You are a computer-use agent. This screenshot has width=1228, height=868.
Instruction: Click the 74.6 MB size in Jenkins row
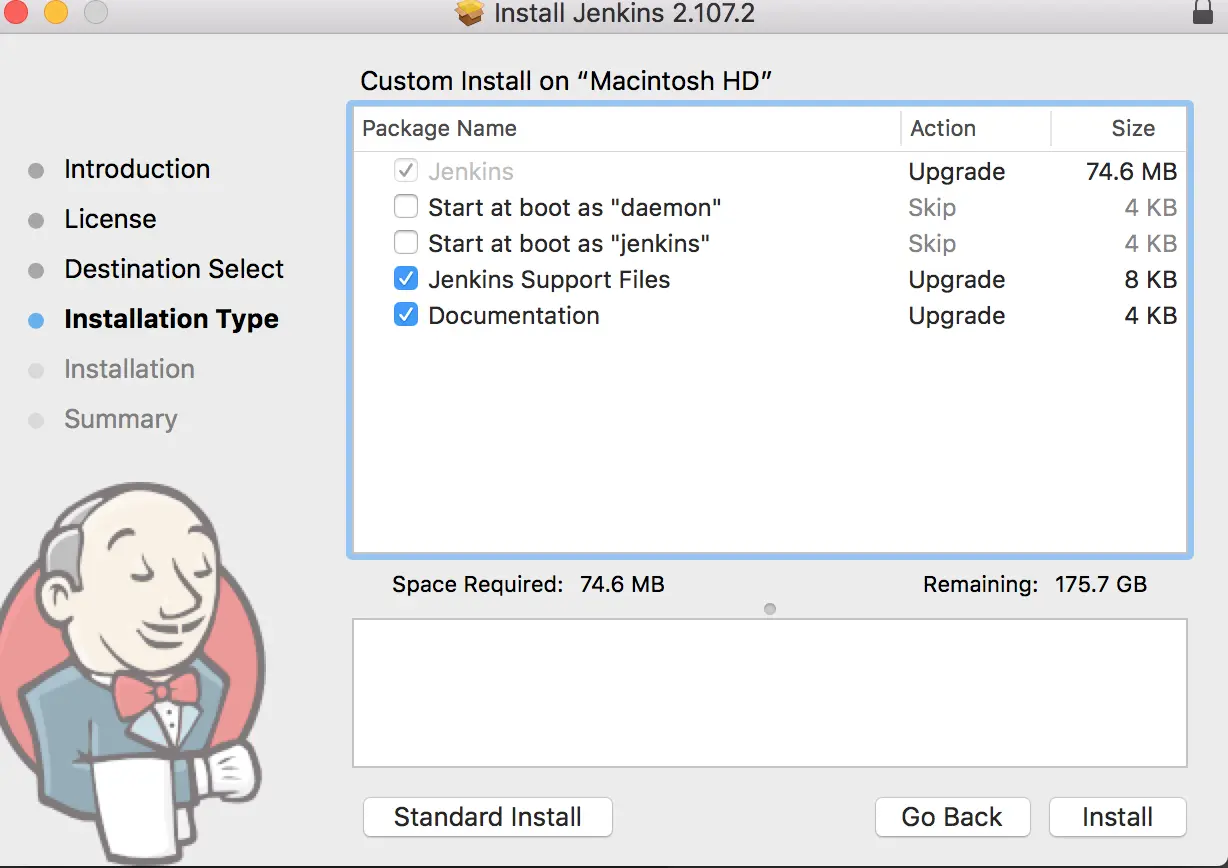1131,172
